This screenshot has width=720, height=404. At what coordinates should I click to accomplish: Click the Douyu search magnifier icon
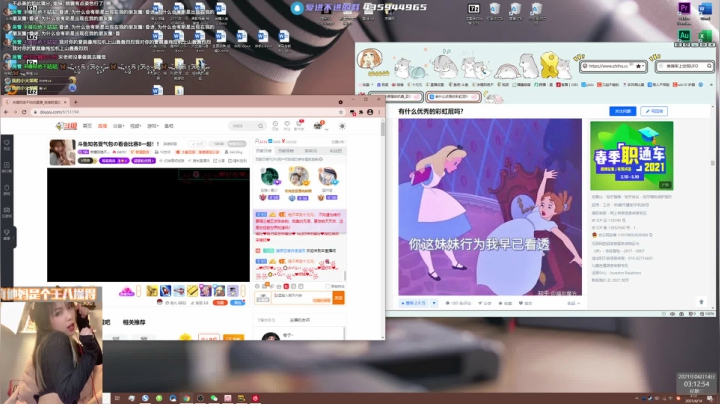point(260,126)
